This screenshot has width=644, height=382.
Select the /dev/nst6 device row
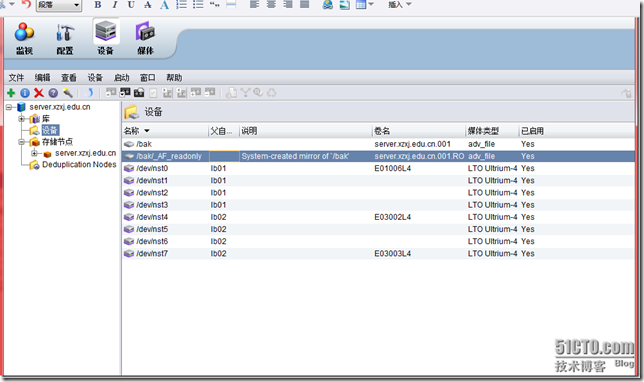[378, 242]
